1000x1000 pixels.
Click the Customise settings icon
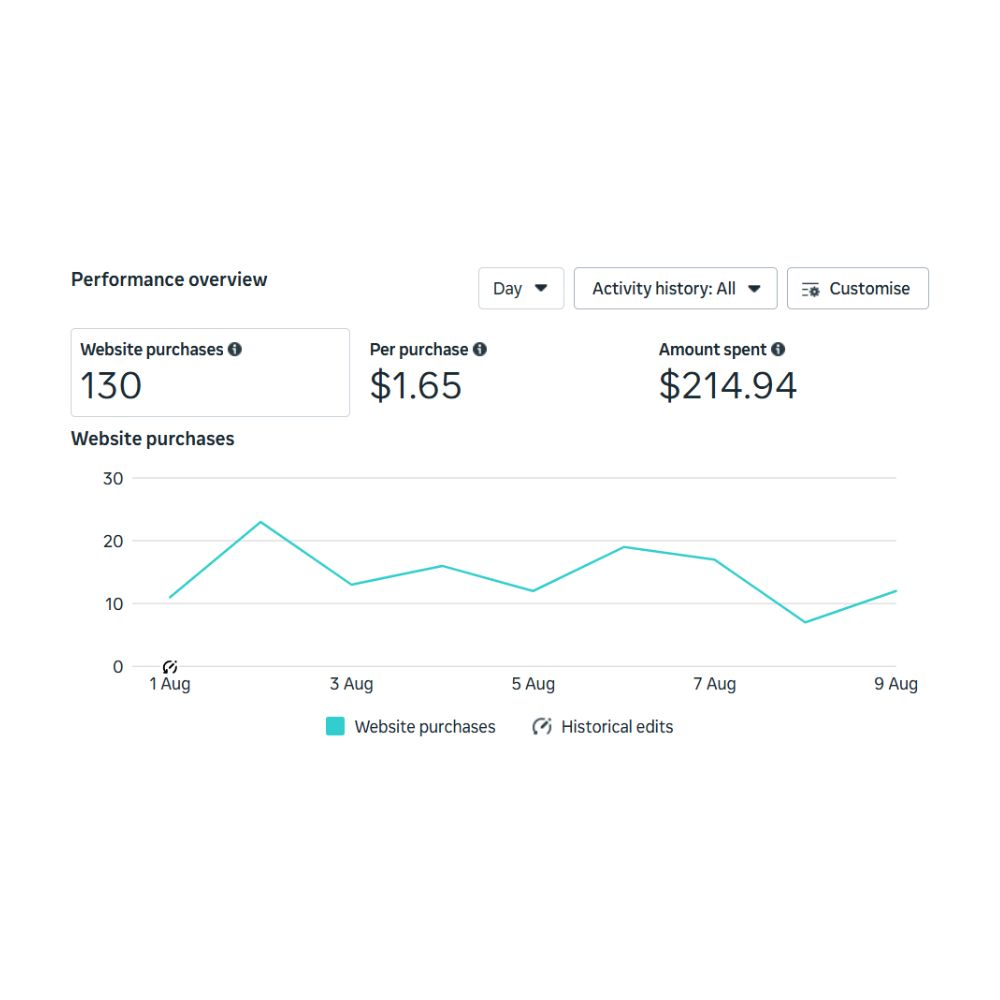(811, 290)
